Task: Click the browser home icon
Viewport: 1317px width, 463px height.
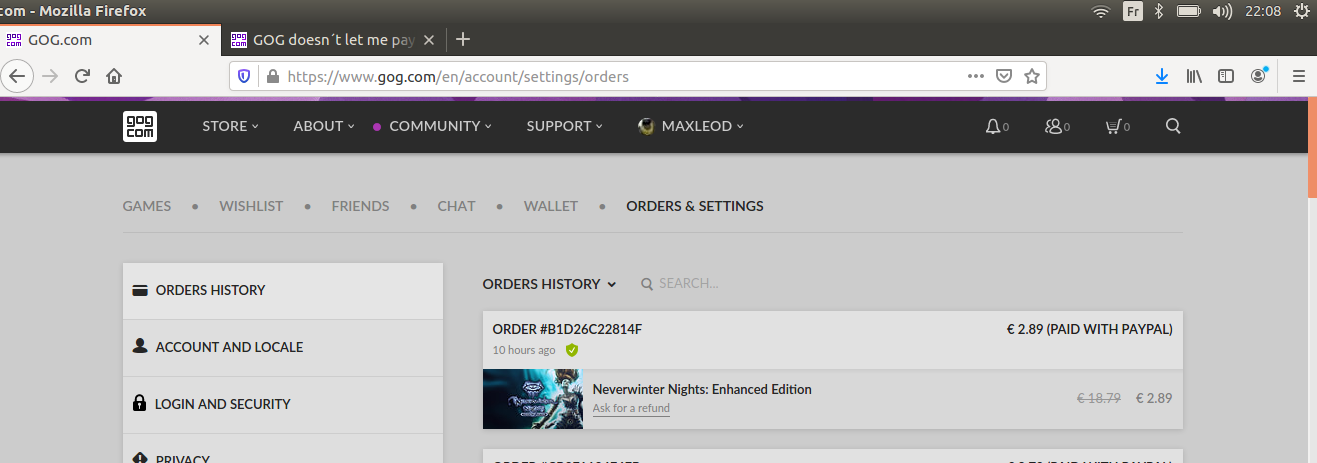Action: [x=114, y=76]
